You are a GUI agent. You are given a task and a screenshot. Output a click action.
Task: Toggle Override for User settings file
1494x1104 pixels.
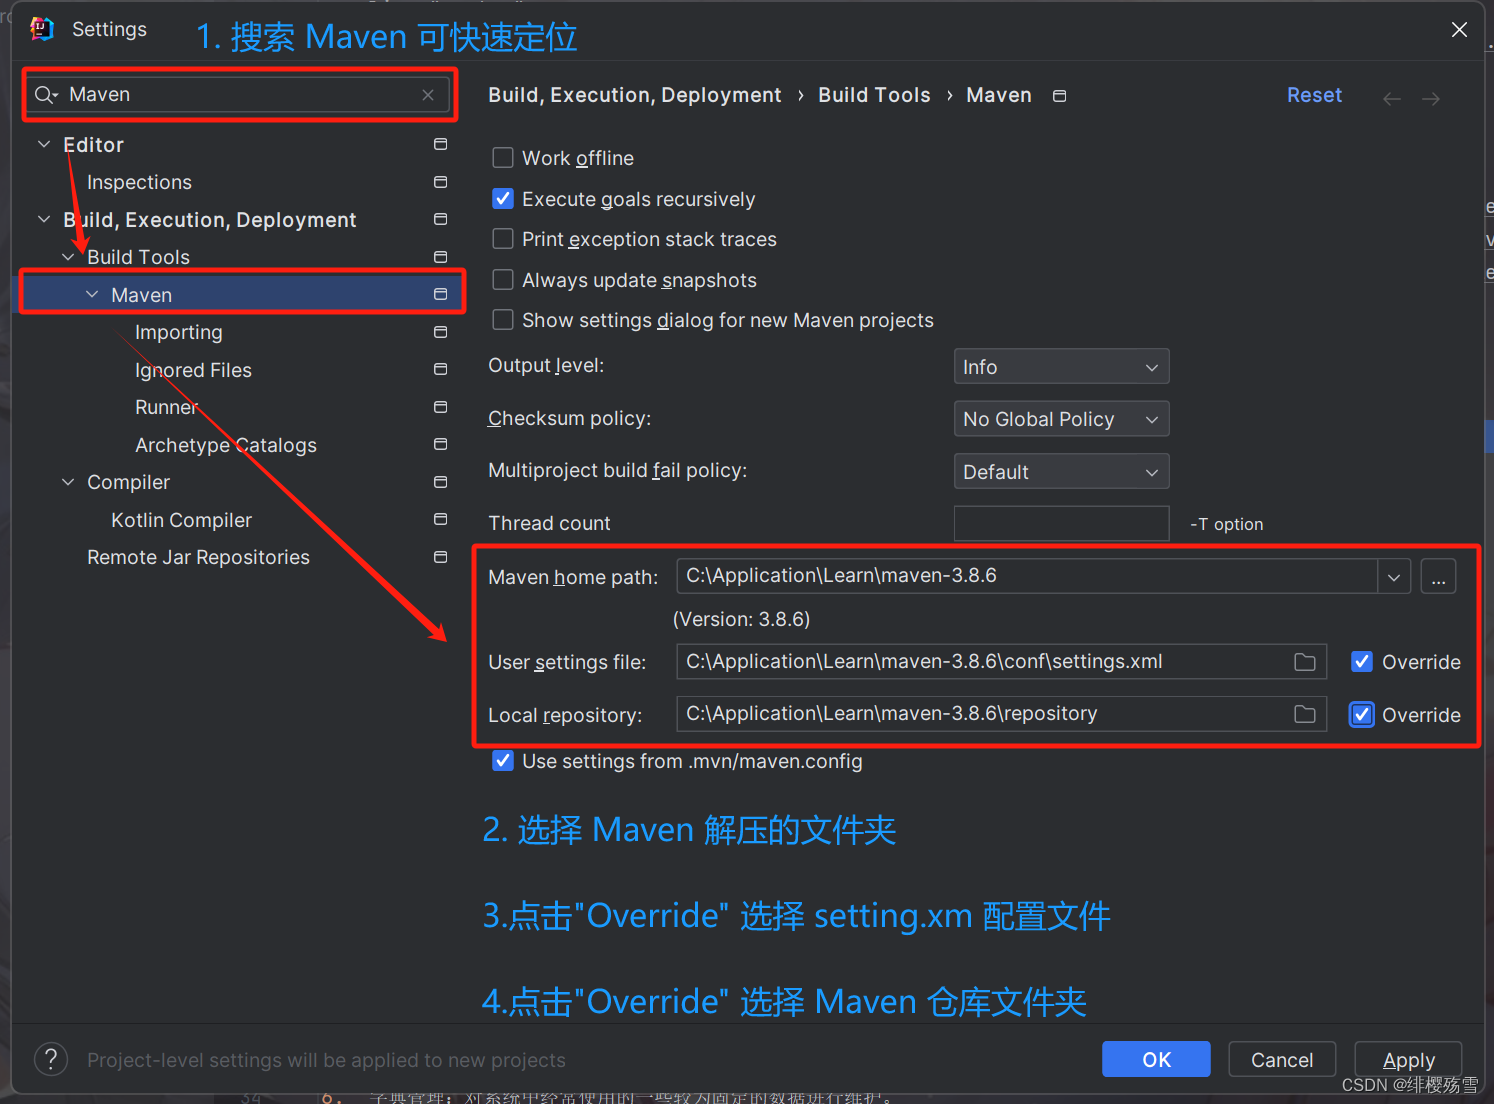(x=1362, y=662)
